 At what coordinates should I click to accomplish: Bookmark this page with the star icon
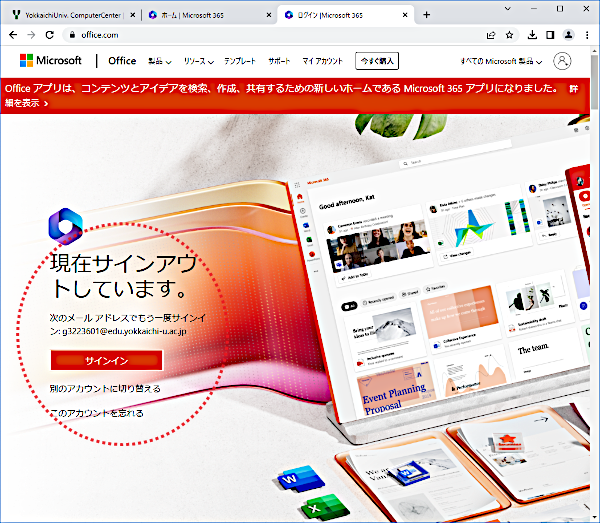(509, 35)
